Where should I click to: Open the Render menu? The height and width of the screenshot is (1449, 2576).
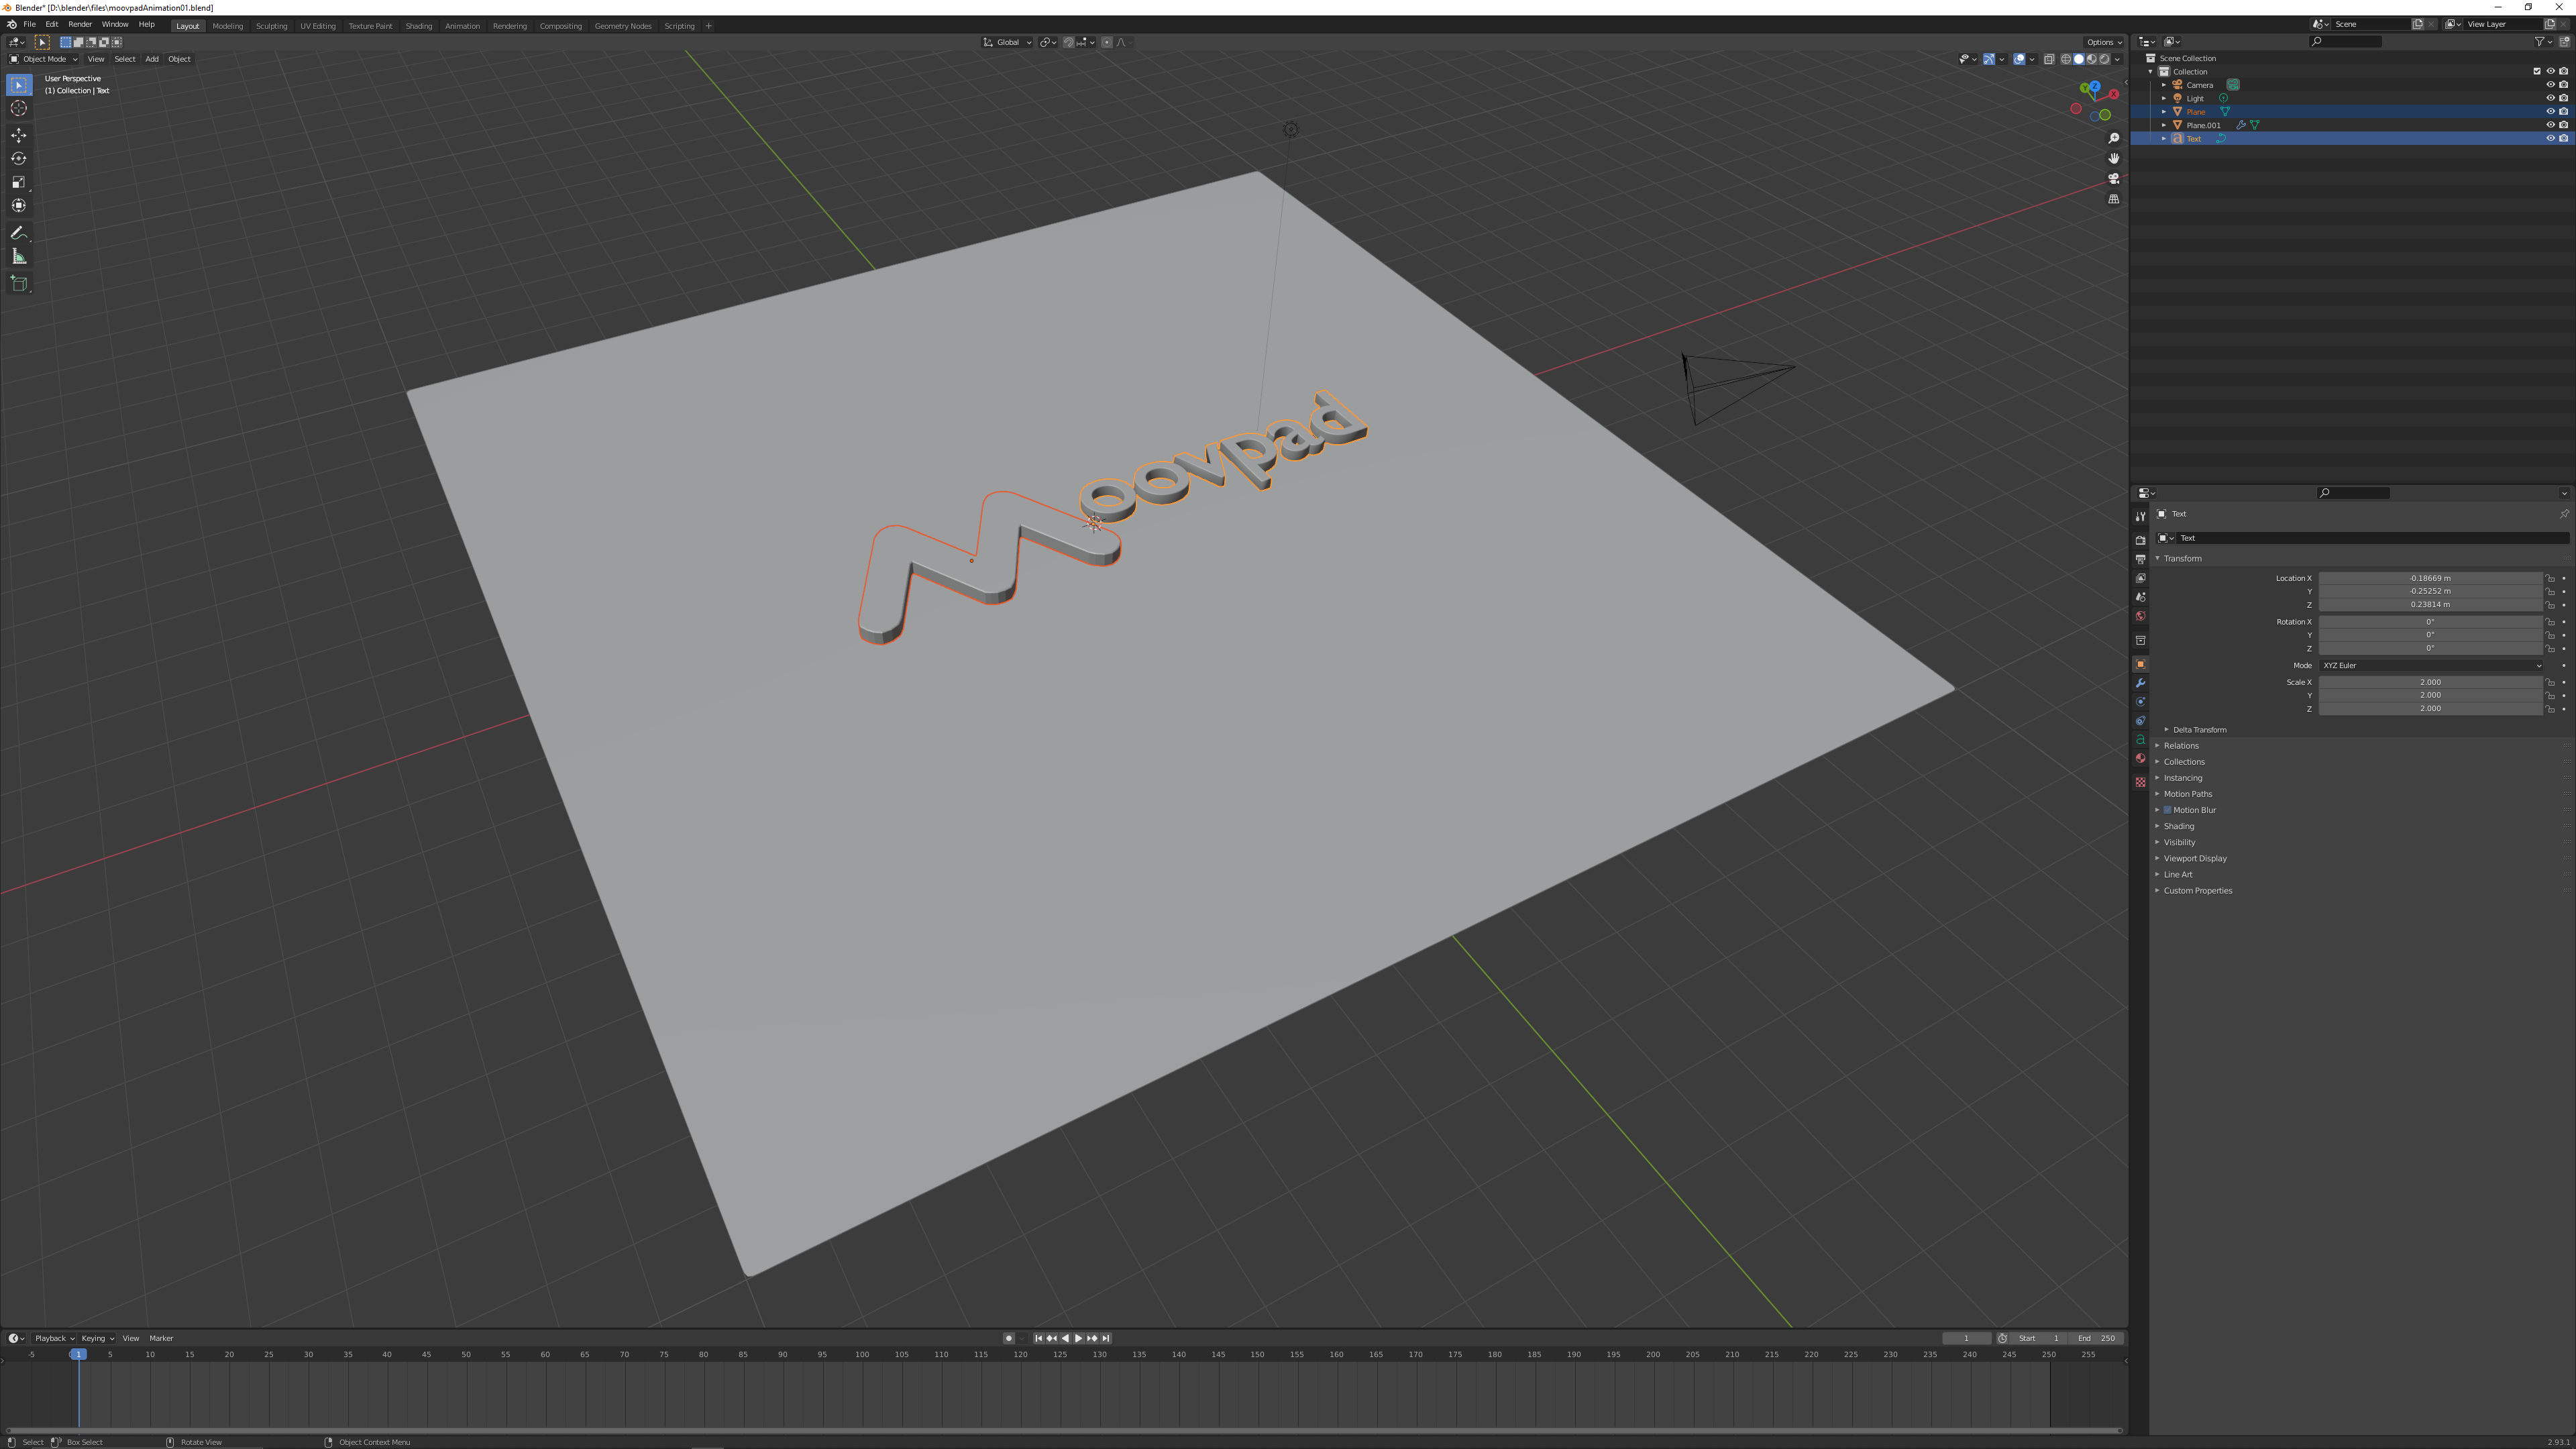(80, 25)
